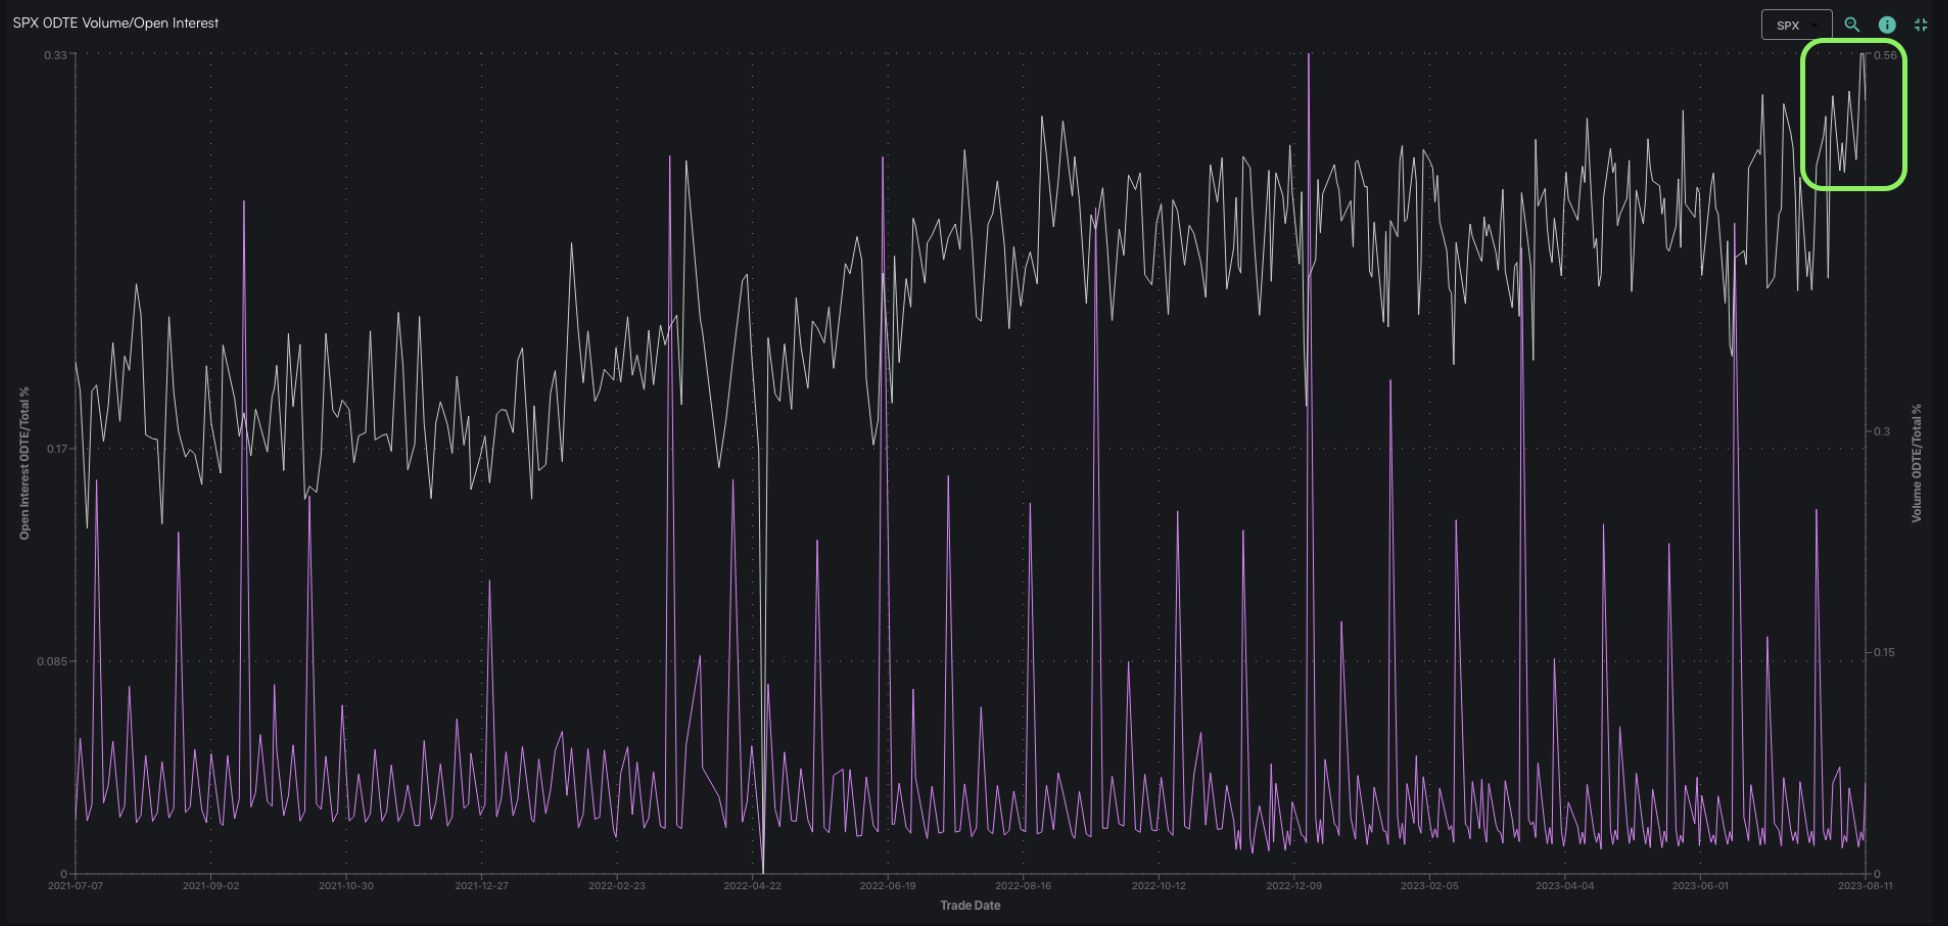Click the 'Open Interest 0DTE/Total %' axis title

[x=25, y=463]
